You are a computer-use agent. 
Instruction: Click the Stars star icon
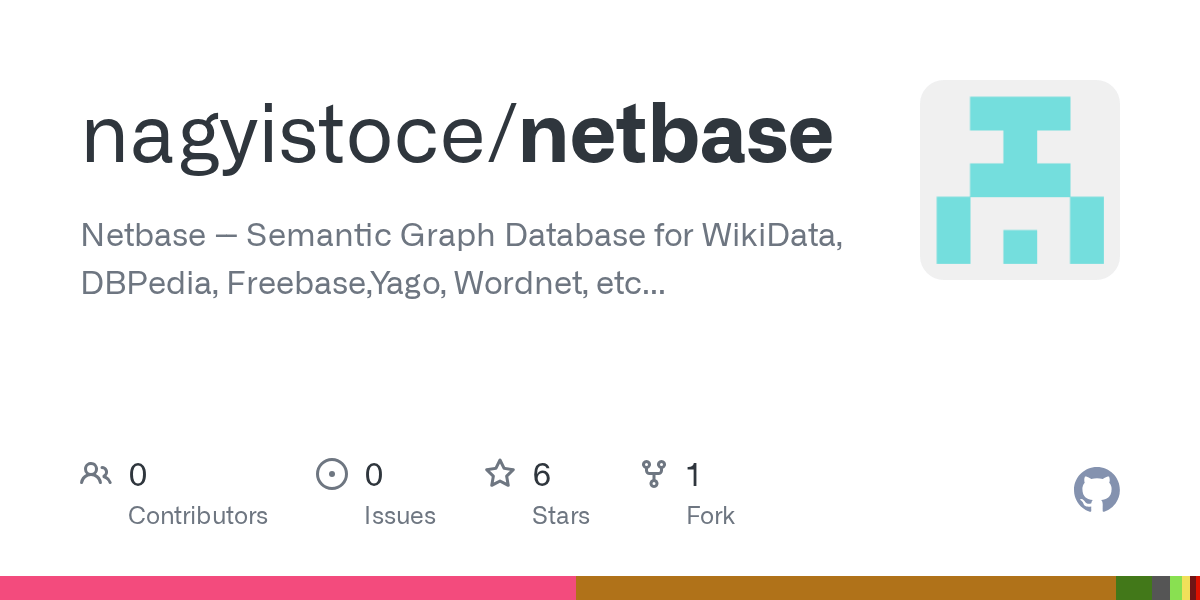coord(499,474)
